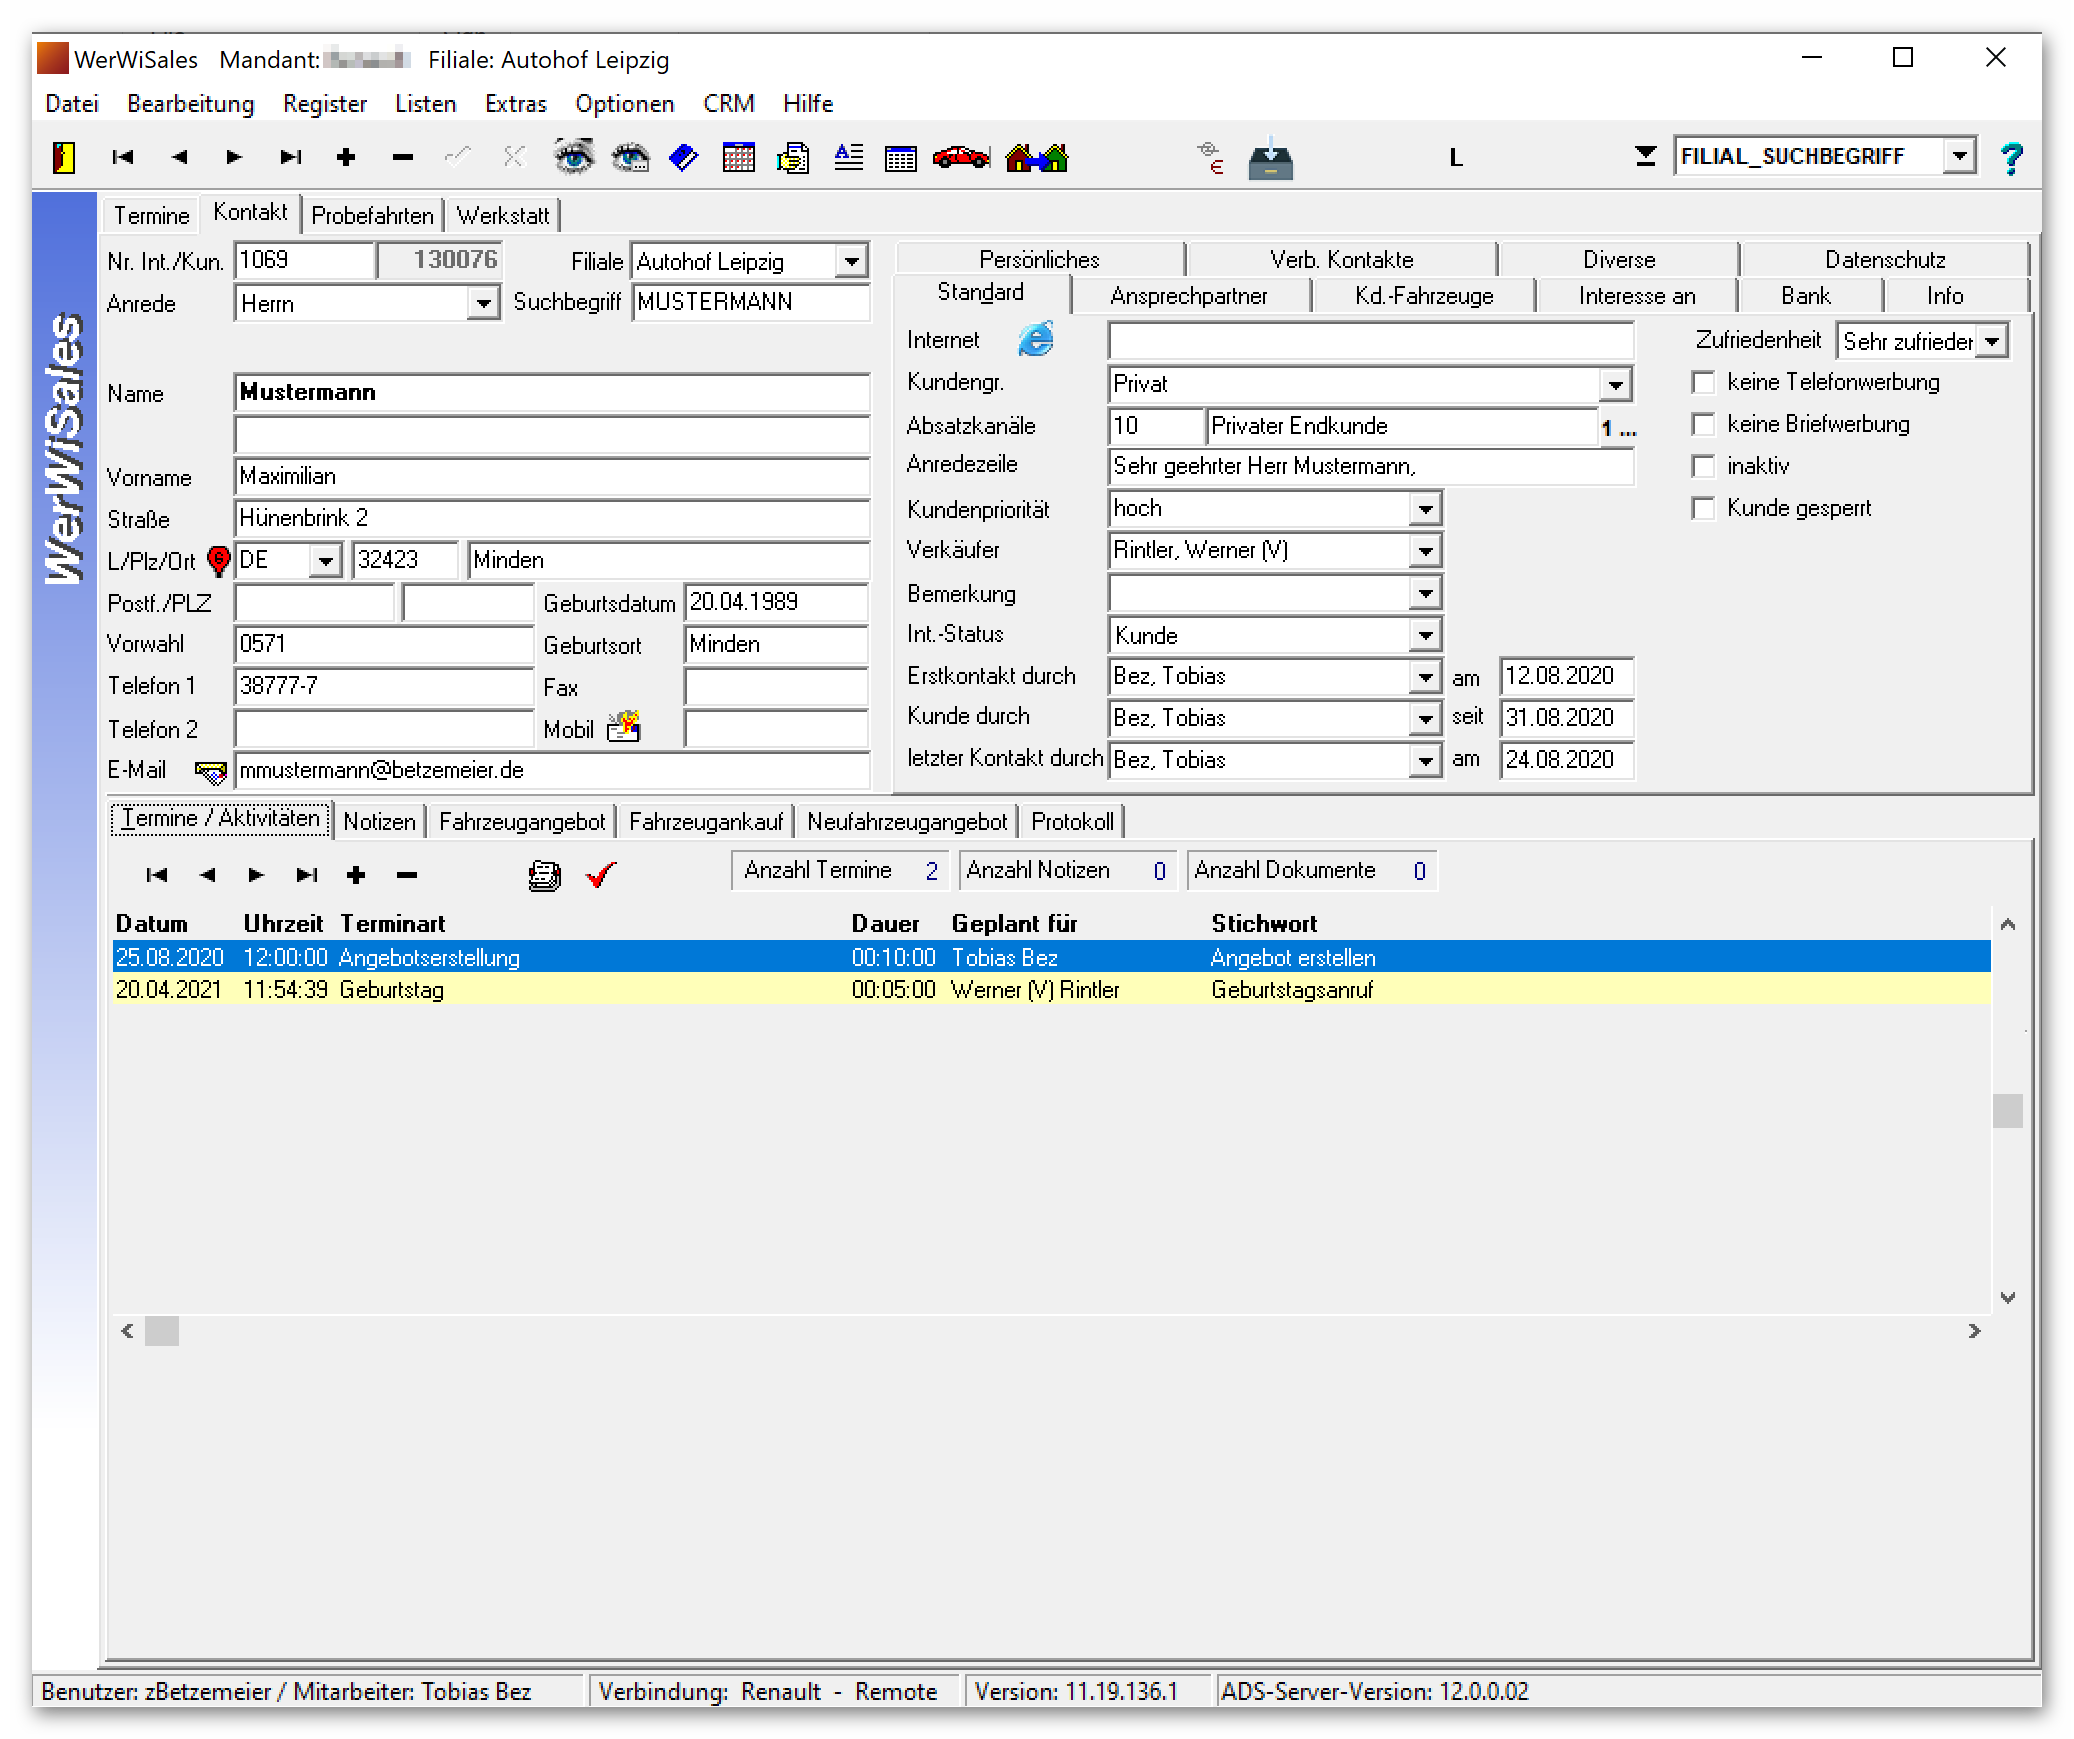Expand the Kundengr. dropdown

[x=1615, y=384]
